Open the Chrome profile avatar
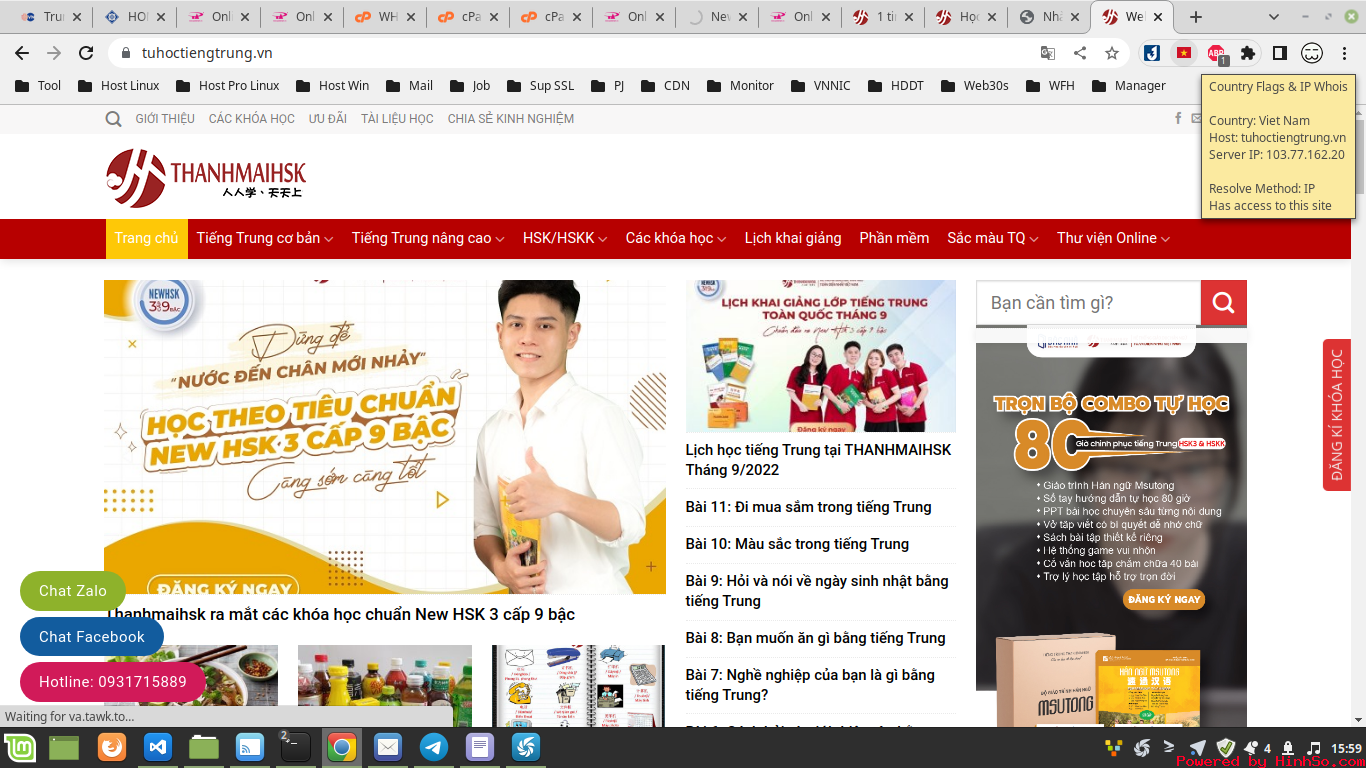This screenshot has height=768, width=1366. 1312,53
